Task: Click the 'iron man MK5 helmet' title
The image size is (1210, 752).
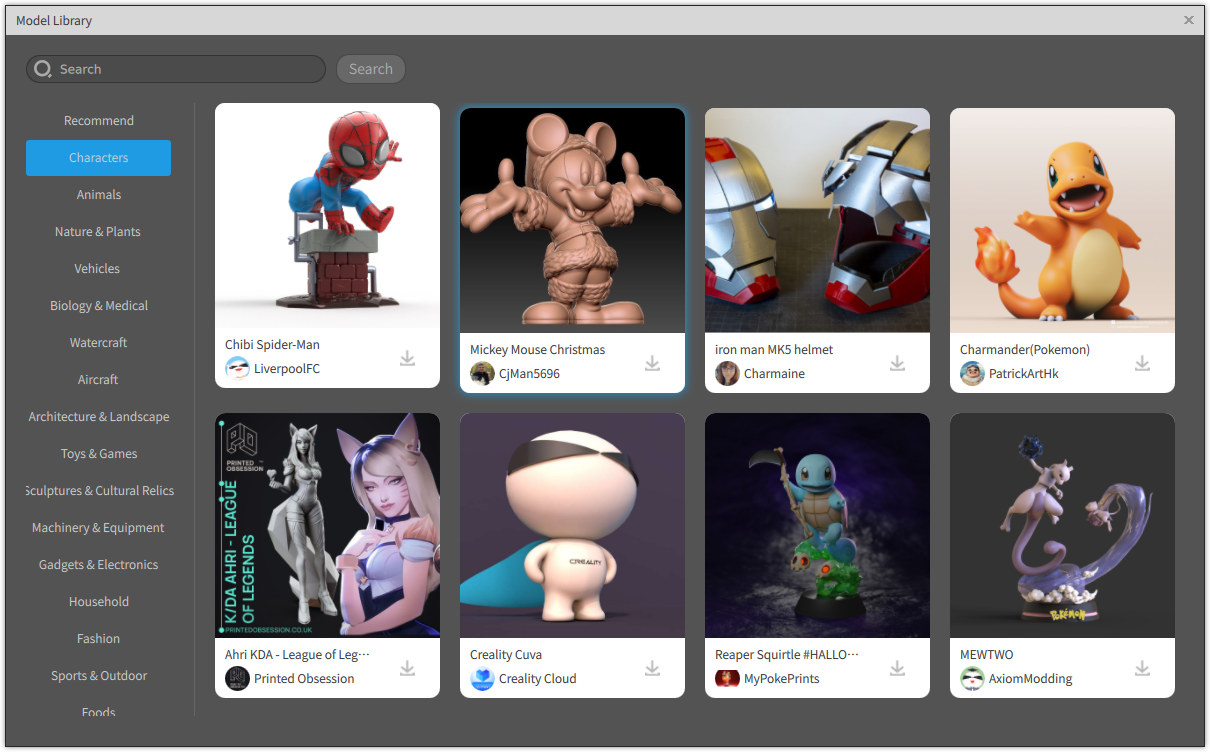Action: click(774, 350)
